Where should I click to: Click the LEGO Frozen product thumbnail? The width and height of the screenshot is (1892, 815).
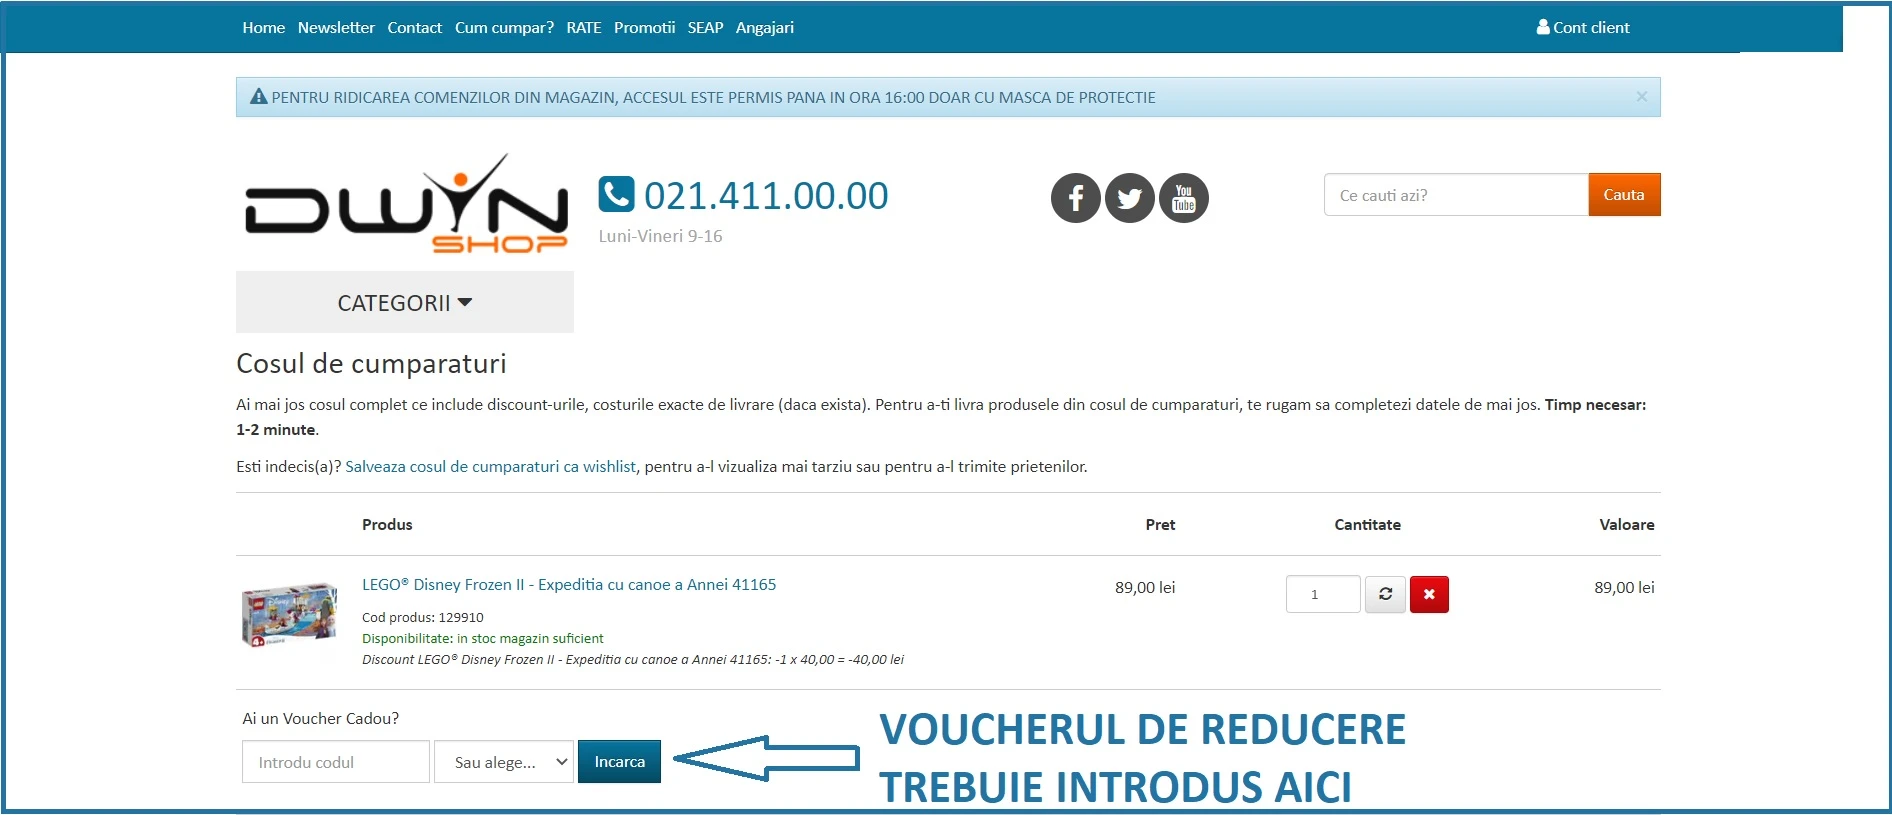coord(289,615)
